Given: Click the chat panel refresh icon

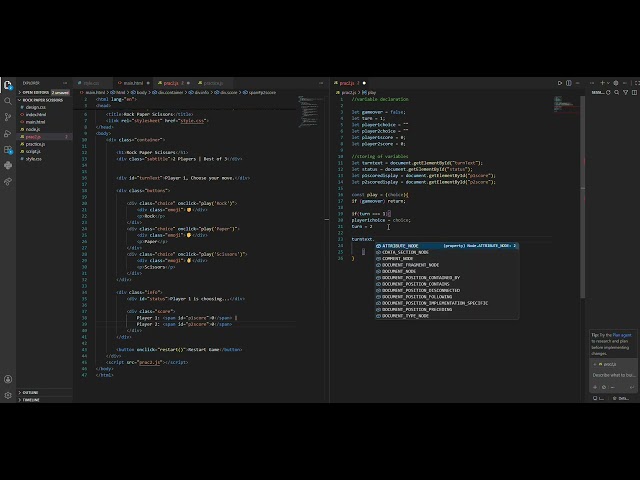Looking at the screenshot, I should pos(608,93).
